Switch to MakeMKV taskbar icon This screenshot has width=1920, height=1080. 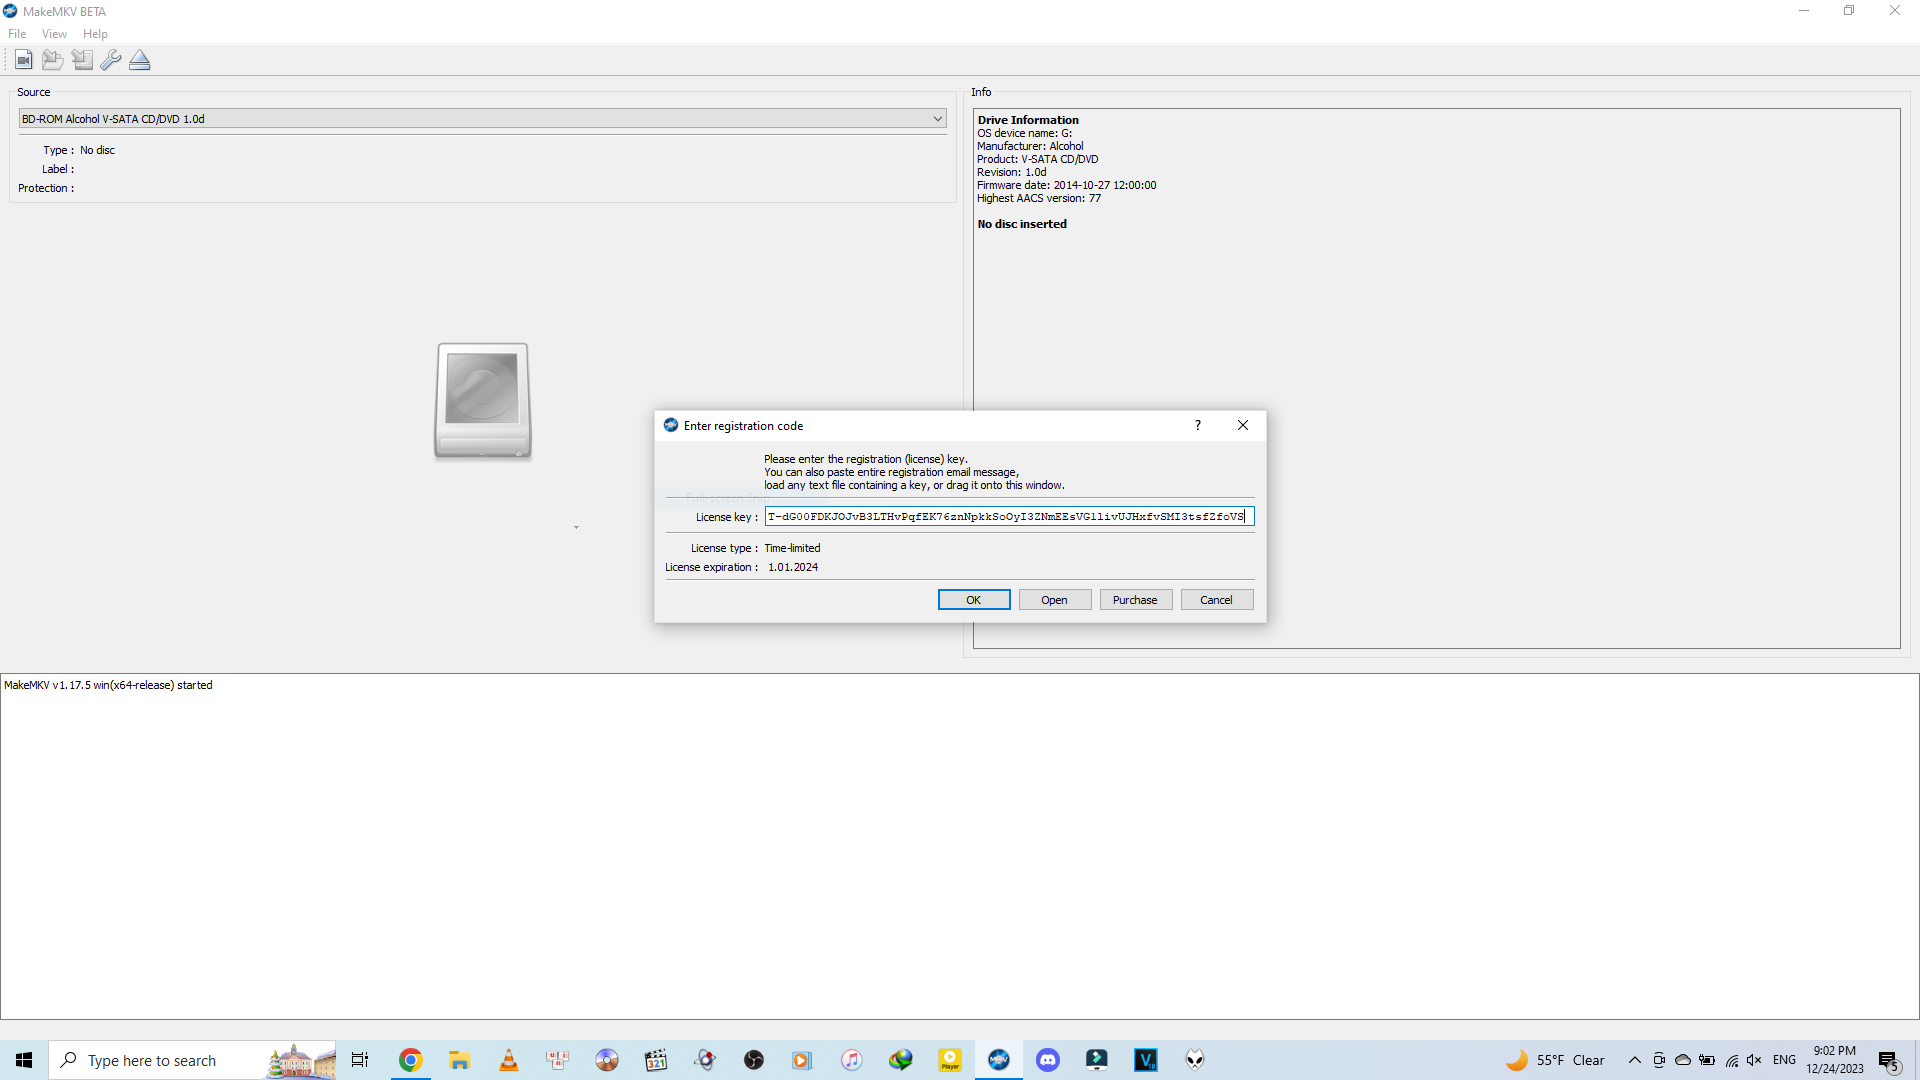pyautogui.click(x=999, y=1060)
